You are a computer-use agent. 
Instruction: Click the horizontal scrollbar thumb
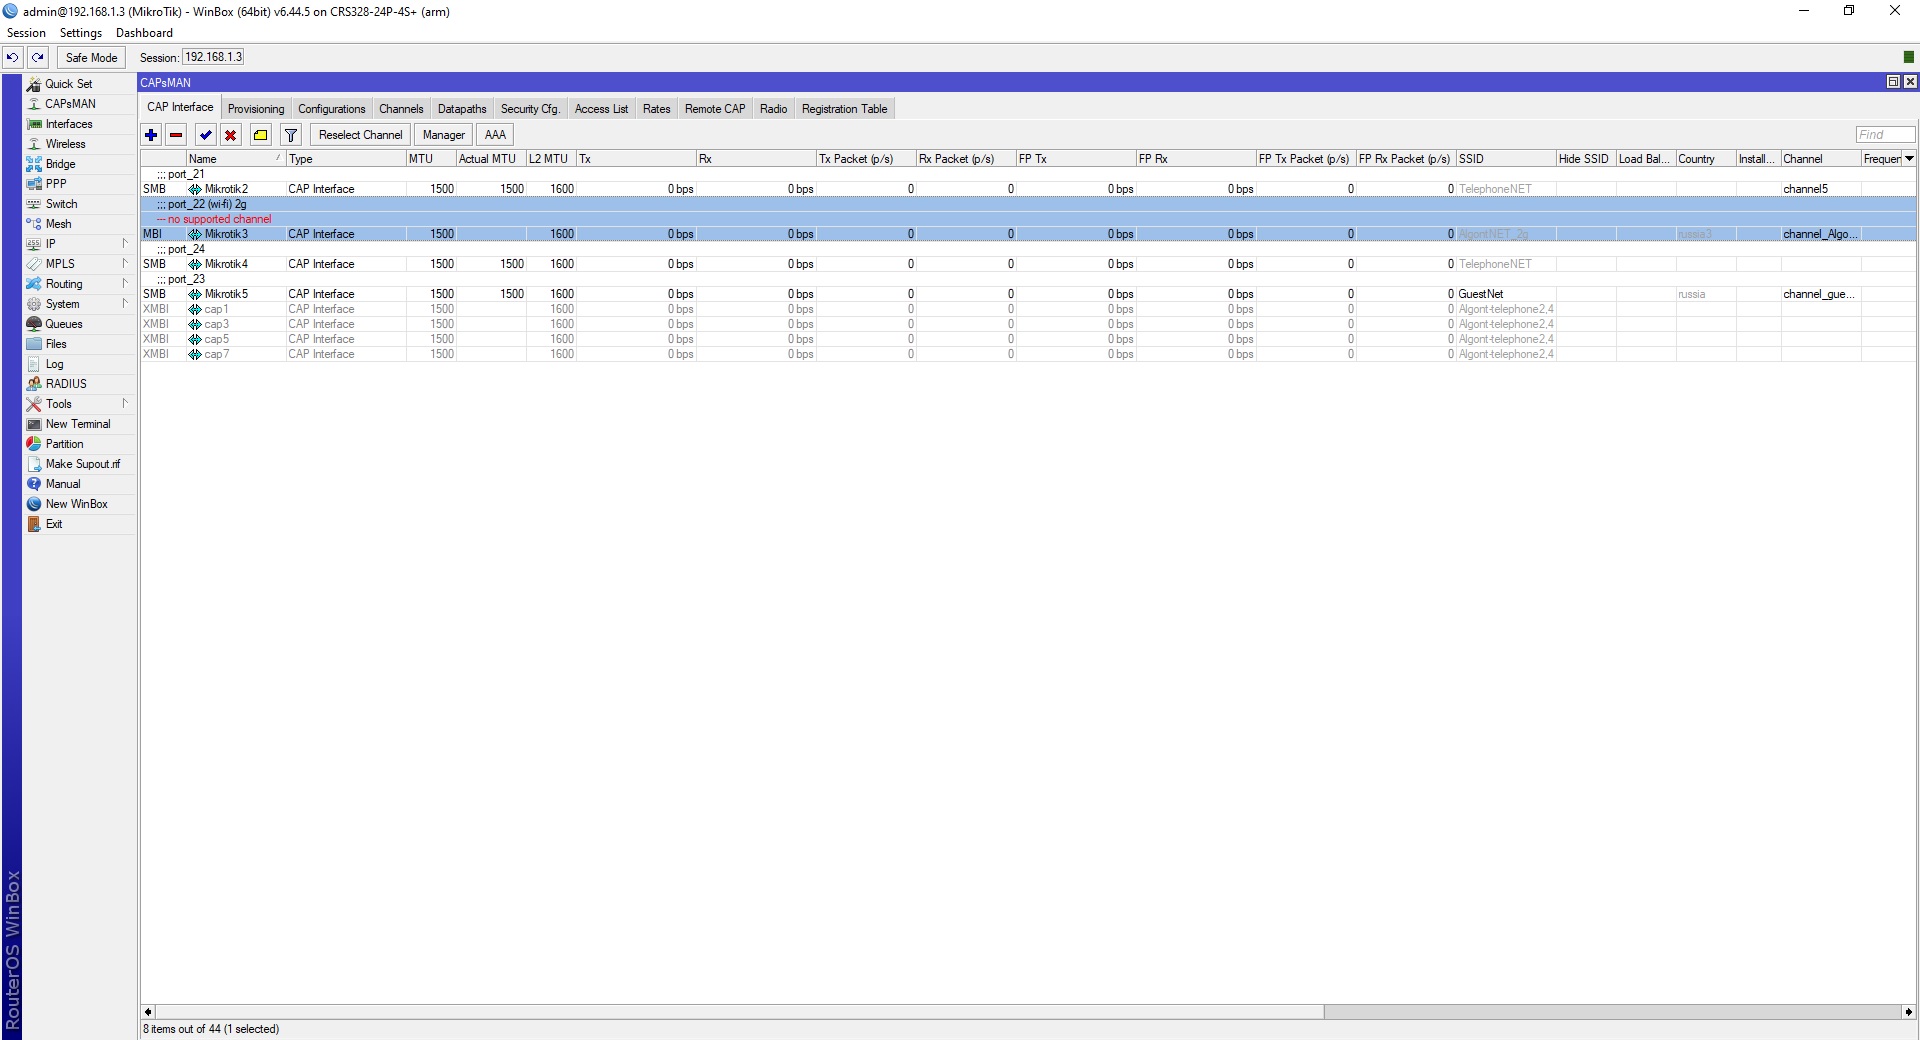(x=740, y=1012)
